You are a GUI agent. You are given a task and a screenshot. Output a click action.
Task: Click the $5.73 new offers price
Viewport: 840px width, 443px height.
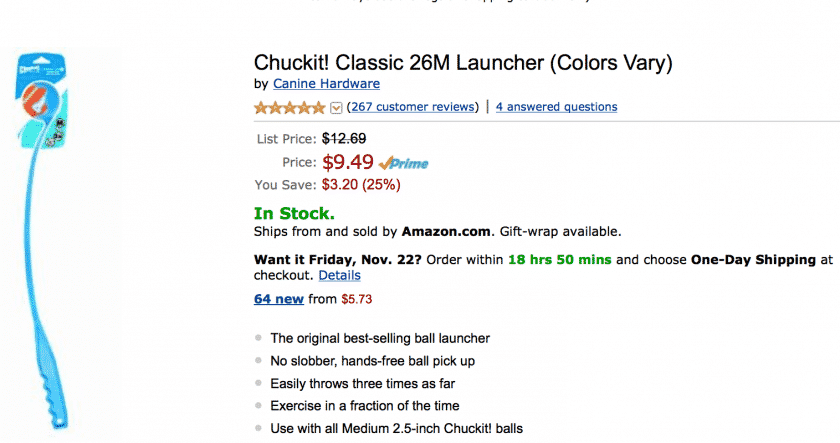tap(356, 299)
